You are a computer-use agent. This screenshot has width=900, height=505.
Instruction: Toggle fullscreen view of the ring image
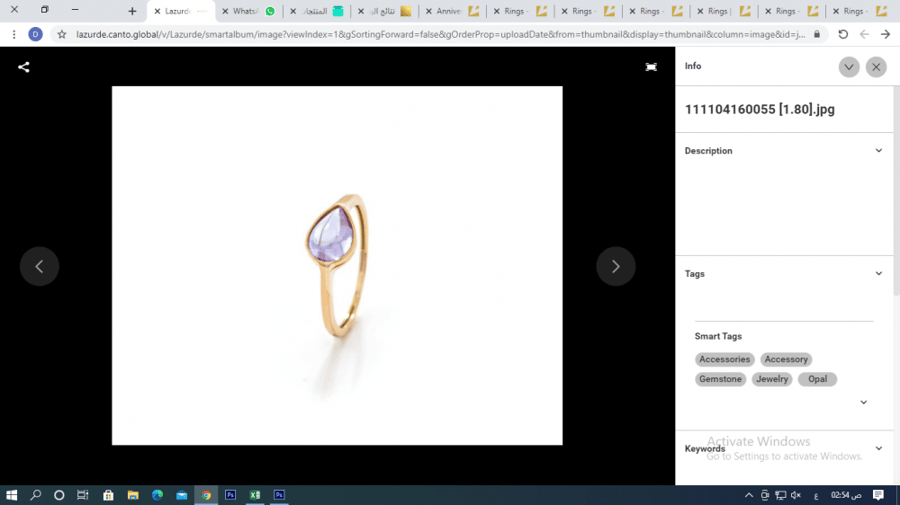(651, 67)
